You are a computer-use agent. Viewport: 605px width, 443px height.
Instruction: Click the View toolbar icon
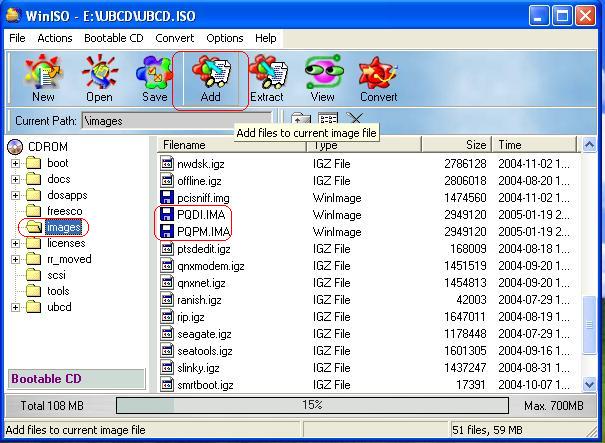coord(322,79)
